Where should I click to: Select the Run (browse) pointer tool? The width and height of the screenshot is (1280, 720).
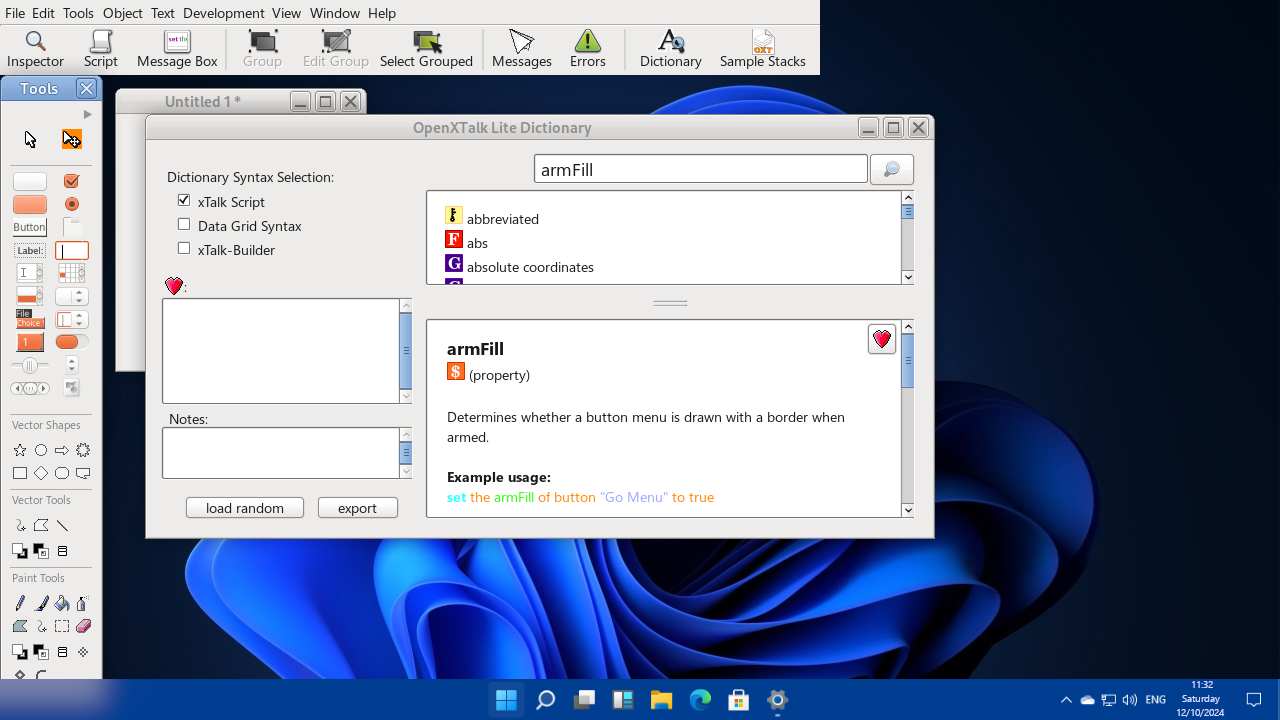(x=30, y=139)
